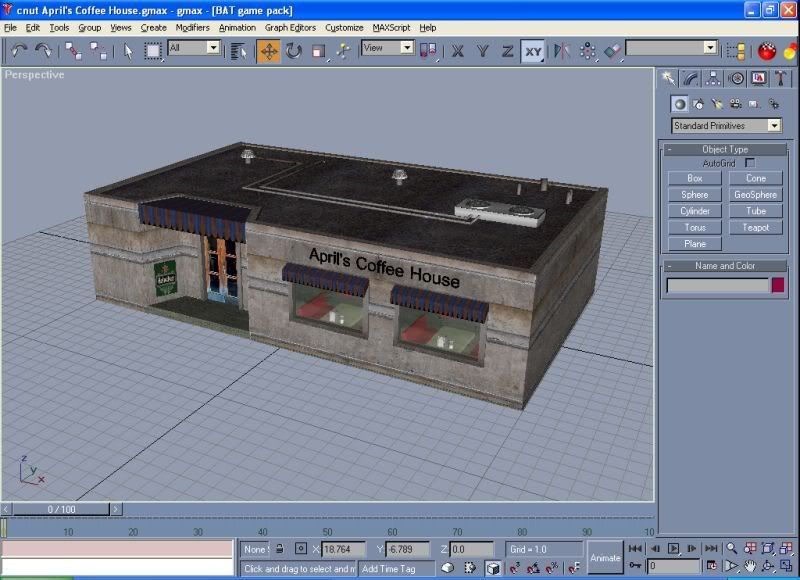Click the Time Configuration clock icon
This screenshot has width=800, height=580.
[x=711, y=566]
